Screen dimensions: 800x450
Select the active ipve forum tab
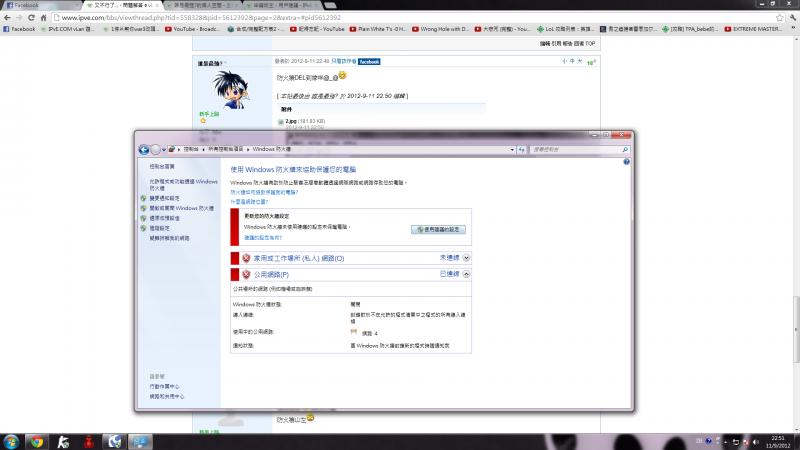(122, 5)
